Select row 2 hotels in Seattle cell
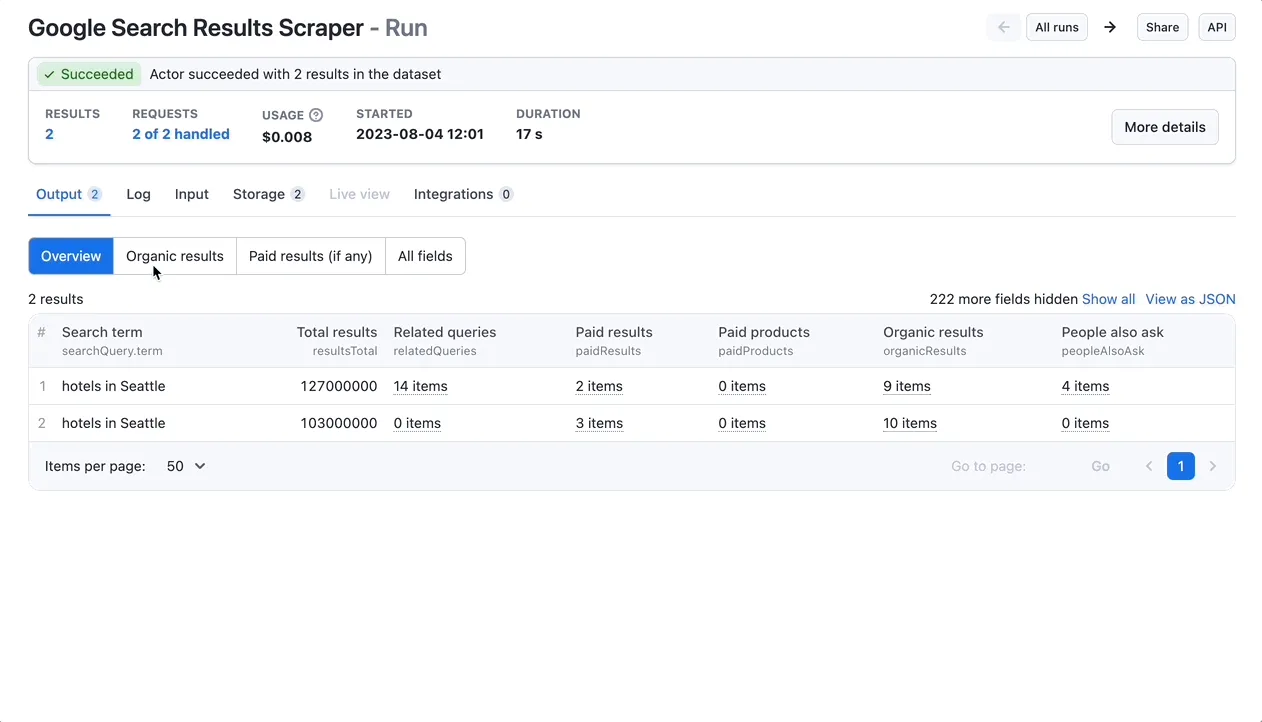Viewport: 1262px width, 722px height. point(113,423)
